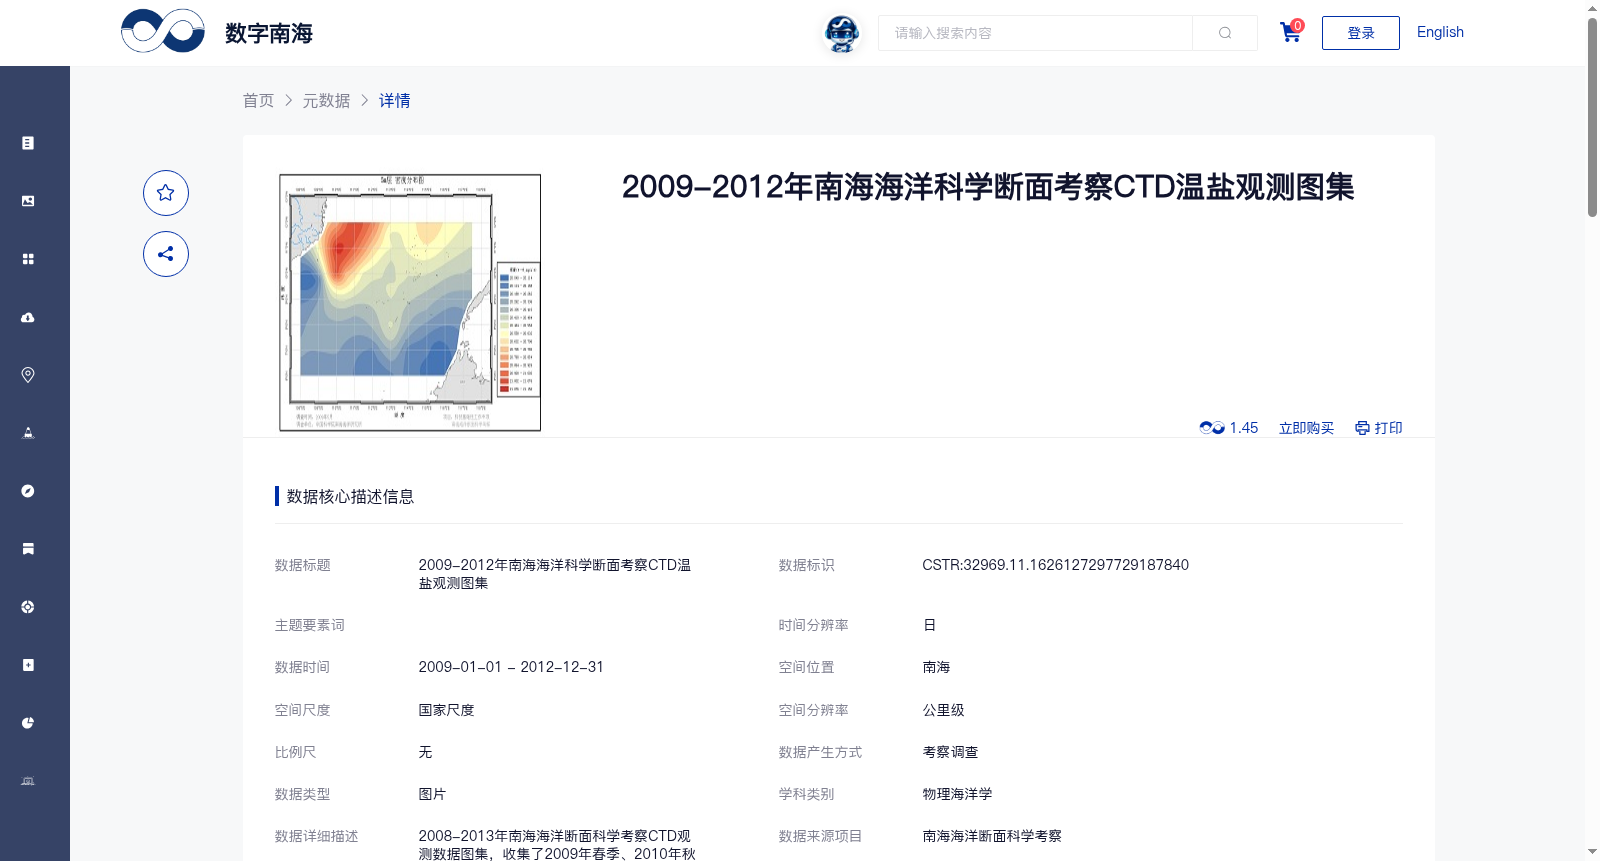Click the 登录 login button
The height and width of the screenshot is (861, 1600).
(1360, 33)
